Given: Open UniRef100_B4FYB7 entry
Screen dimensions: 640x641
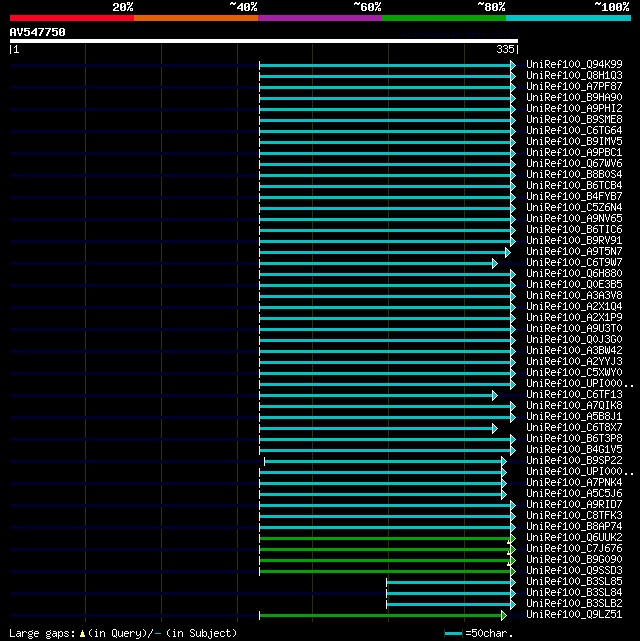Looking at the screenshot, I should 574,197.
